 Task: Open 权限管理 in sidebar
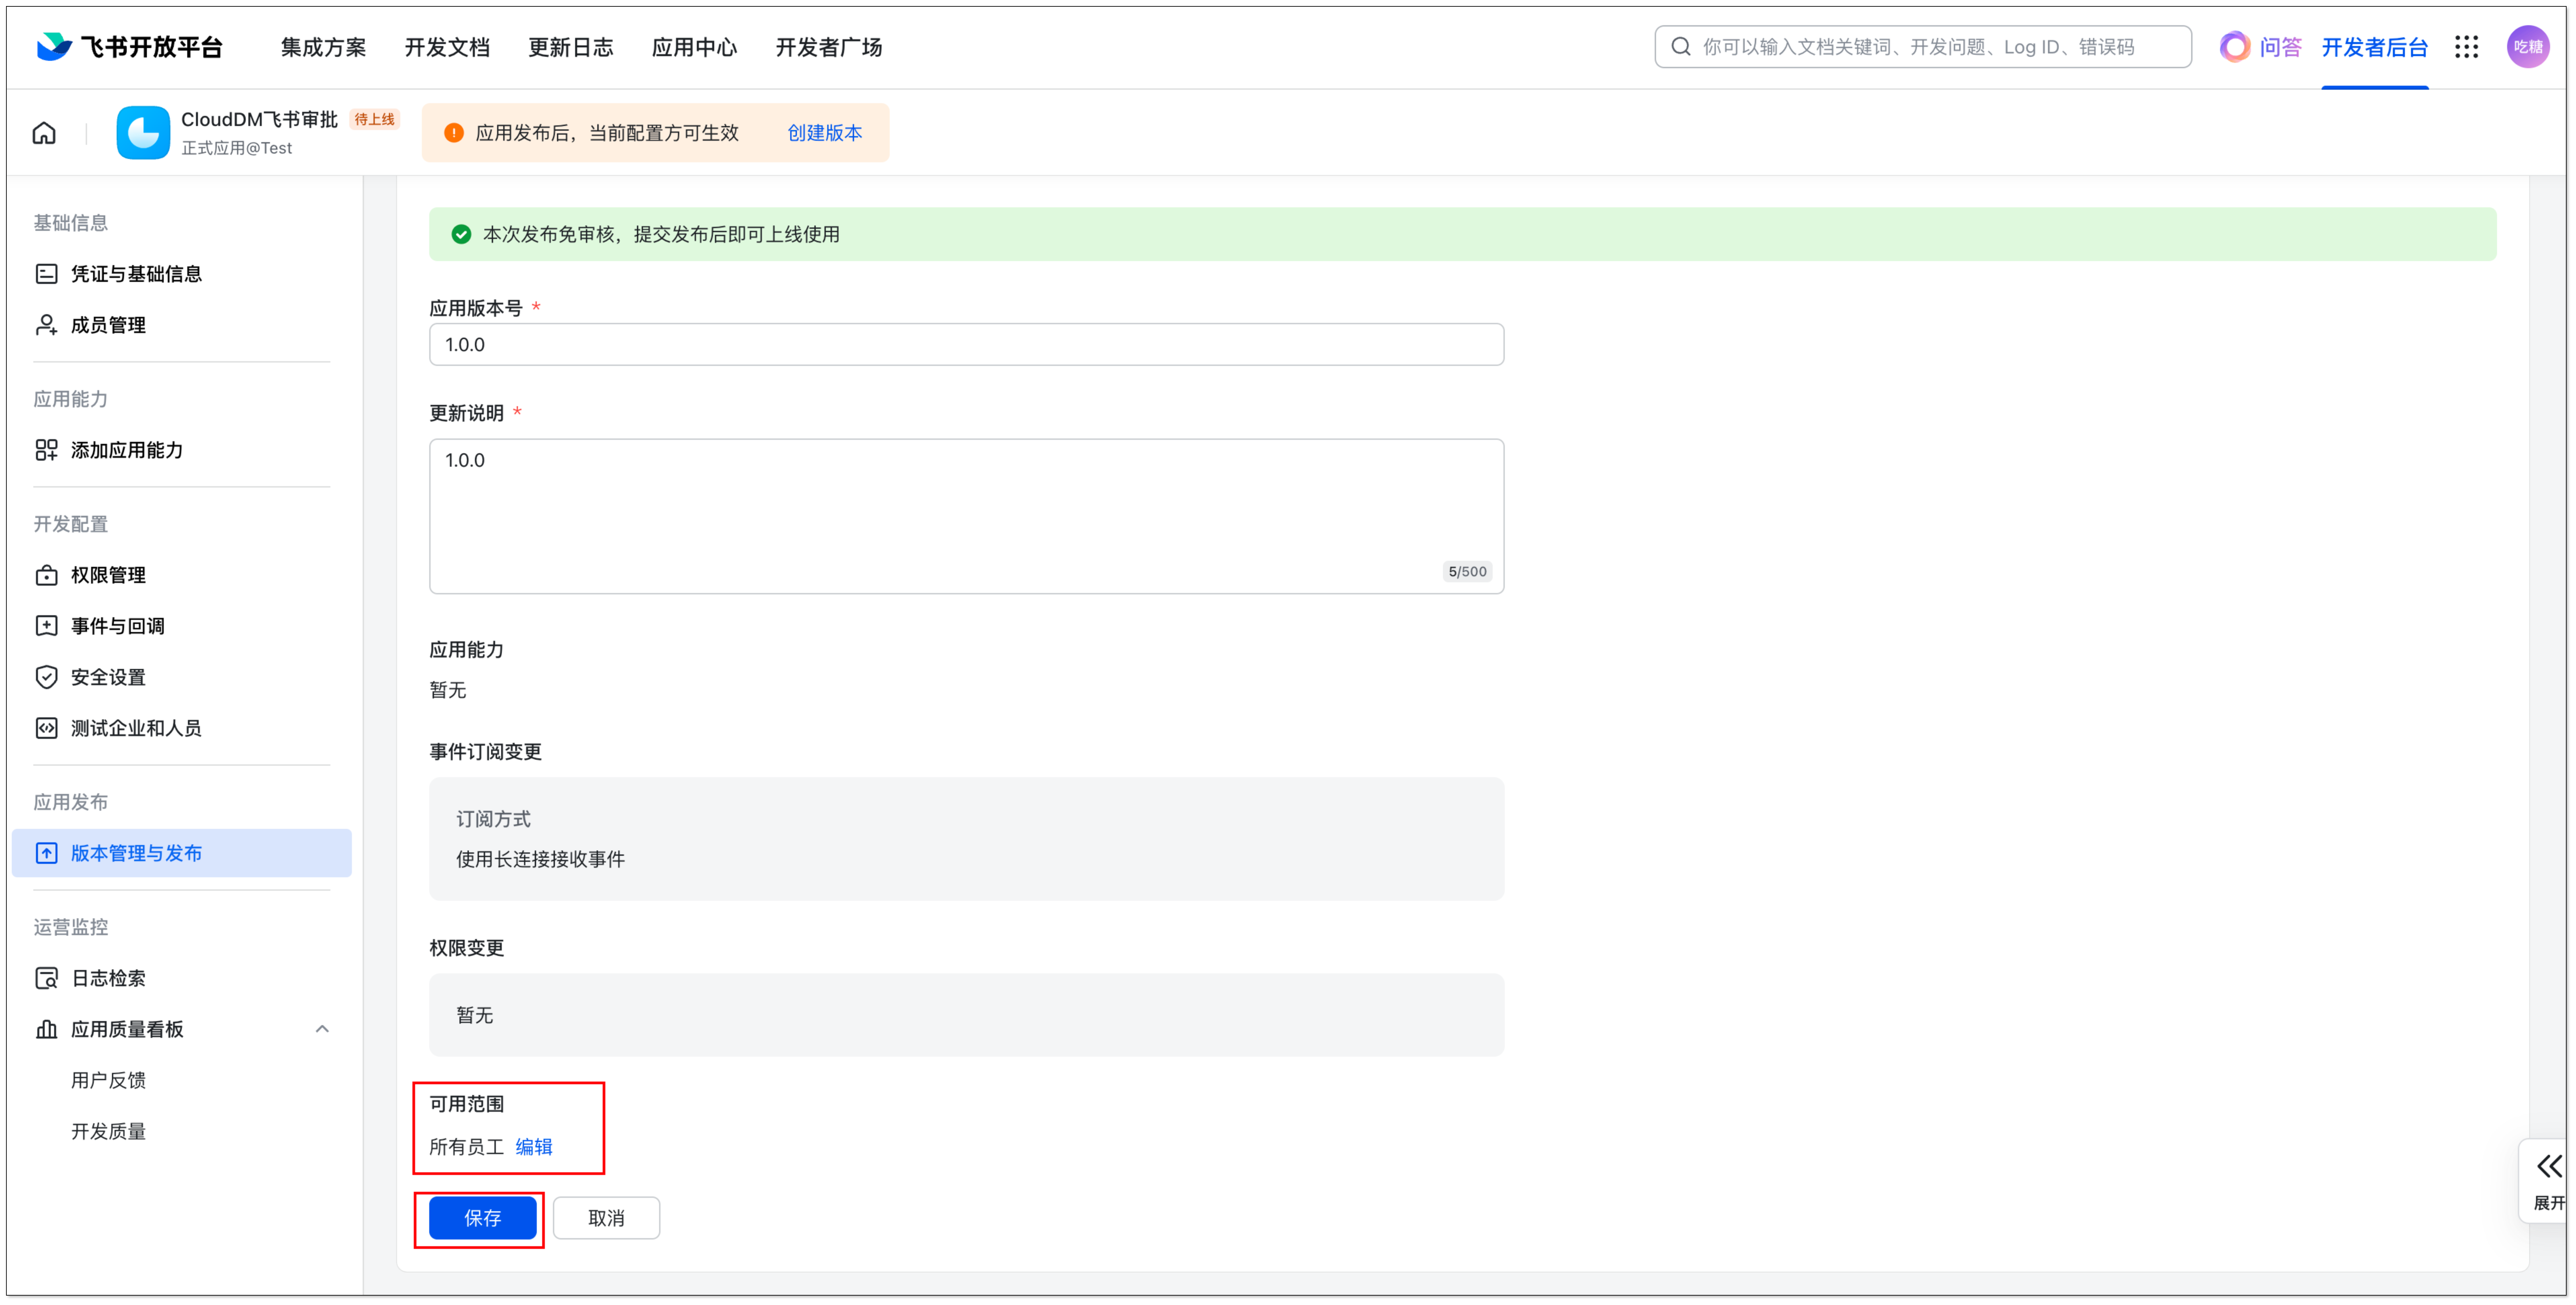tap(108, 575)
